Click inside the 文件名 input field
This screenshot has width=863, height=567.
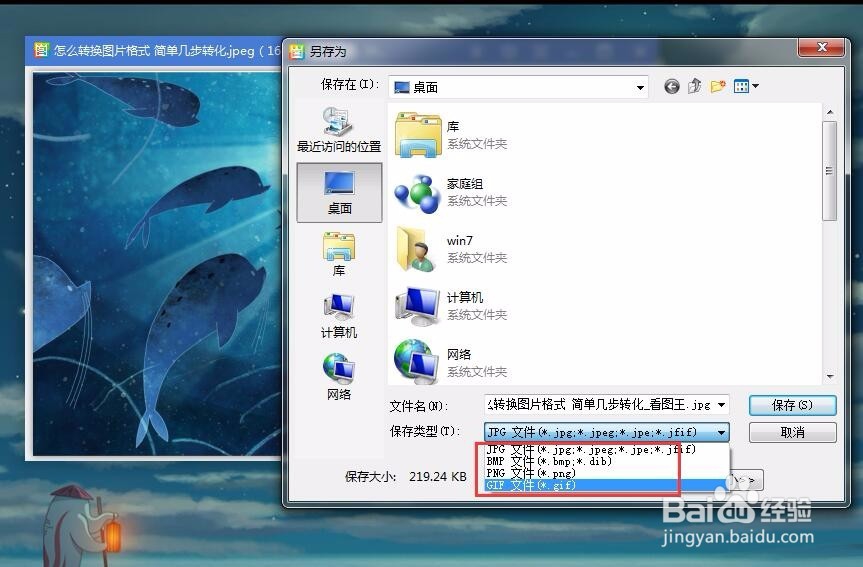click(x=599, y=405)
